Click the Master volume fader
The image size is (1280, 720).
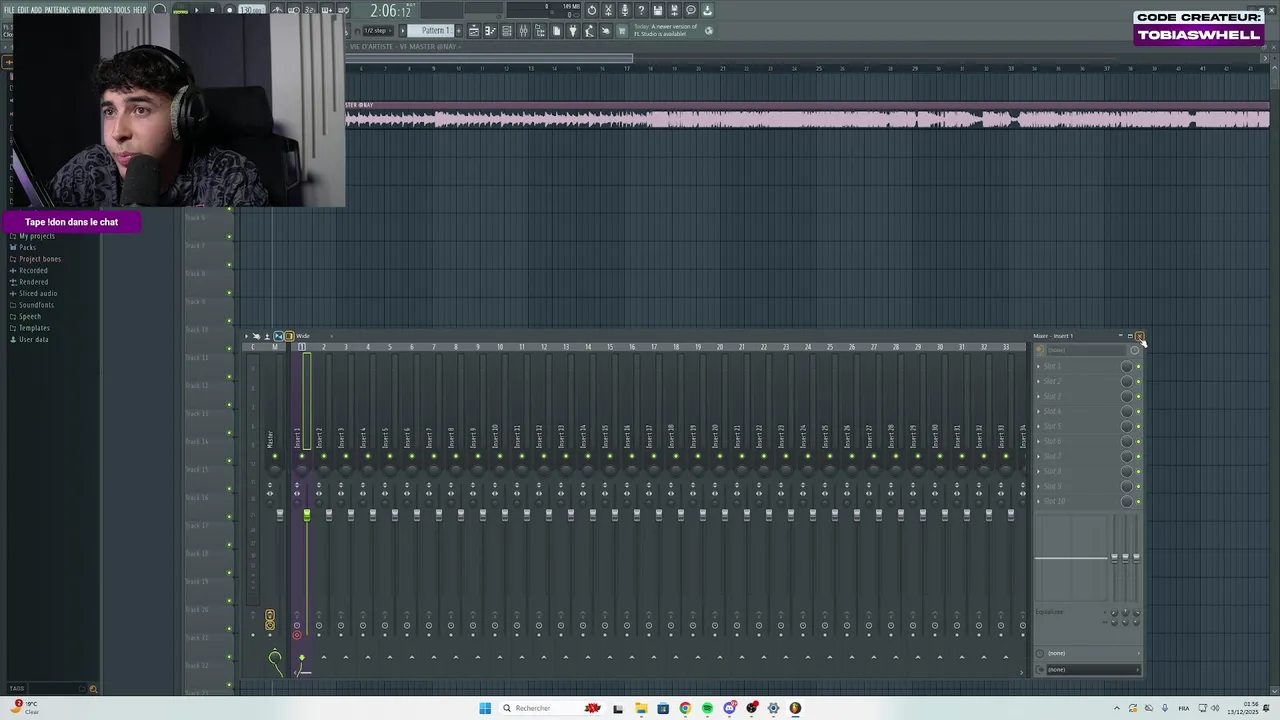coord(280,515)
